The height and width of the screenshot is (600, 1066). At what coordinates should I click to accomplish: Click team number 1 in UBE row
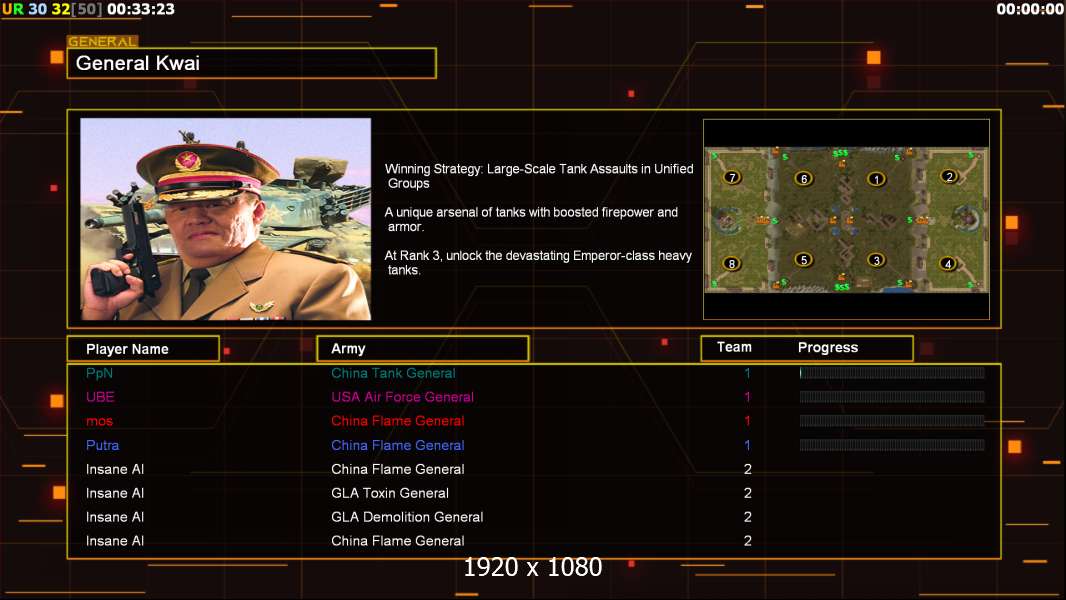pyautogui.click(x=747, y=397)
